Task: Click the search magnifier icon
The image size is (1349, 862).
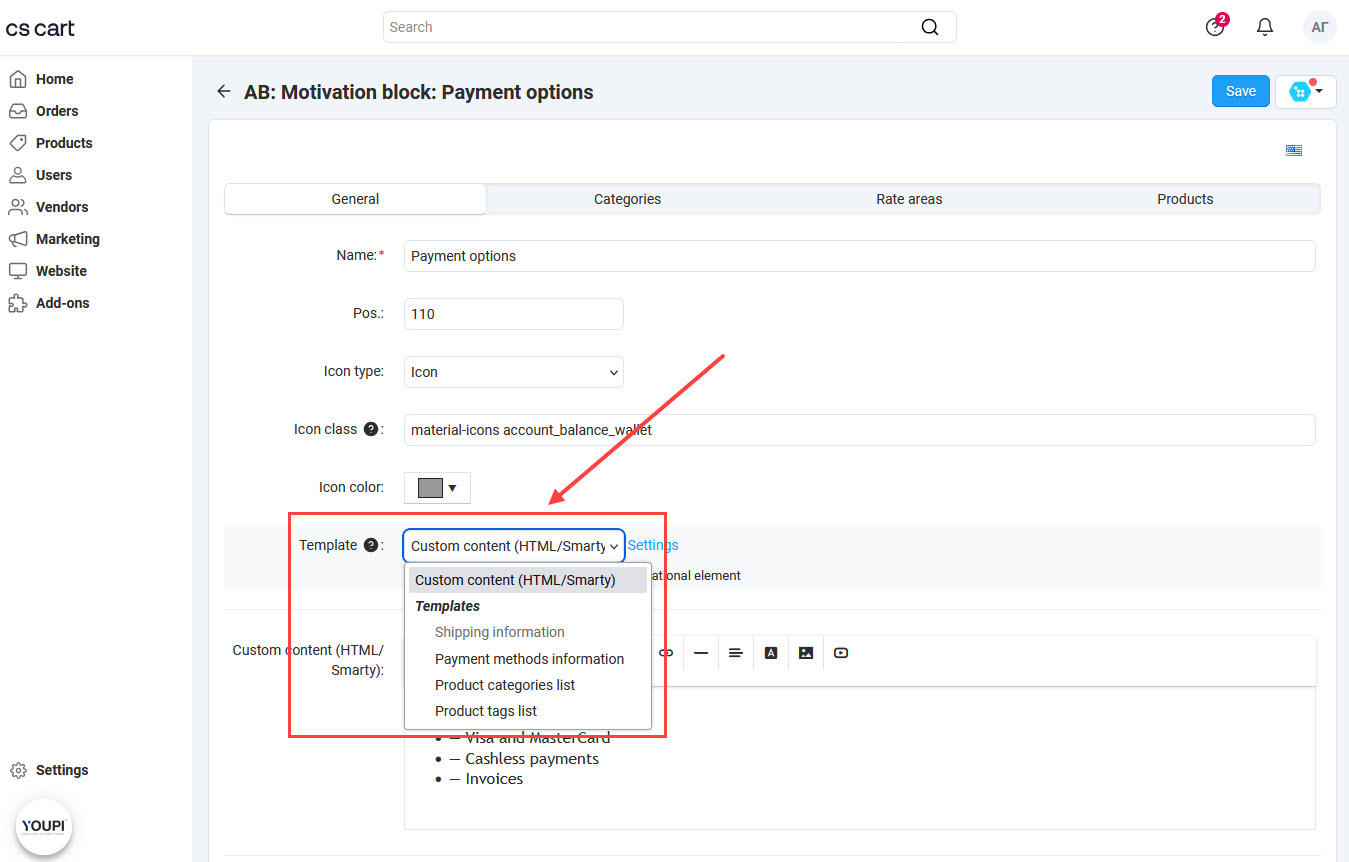Action: click(x=930, y=27)
